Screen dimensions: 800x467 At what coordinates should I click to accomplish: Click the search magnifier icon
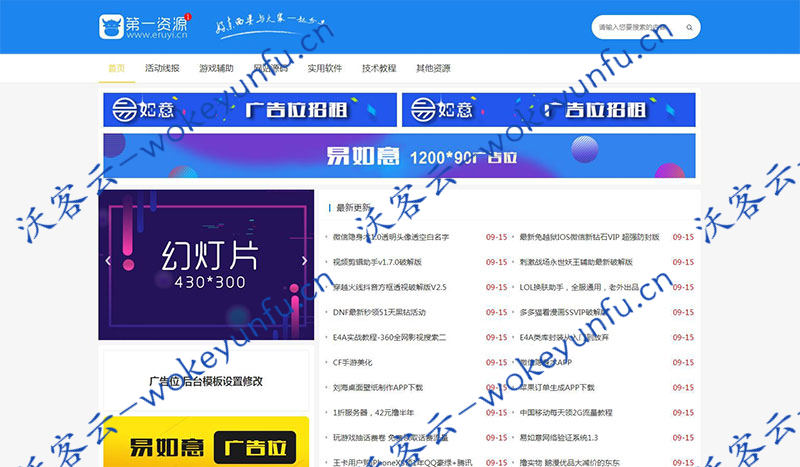(689, 28)
